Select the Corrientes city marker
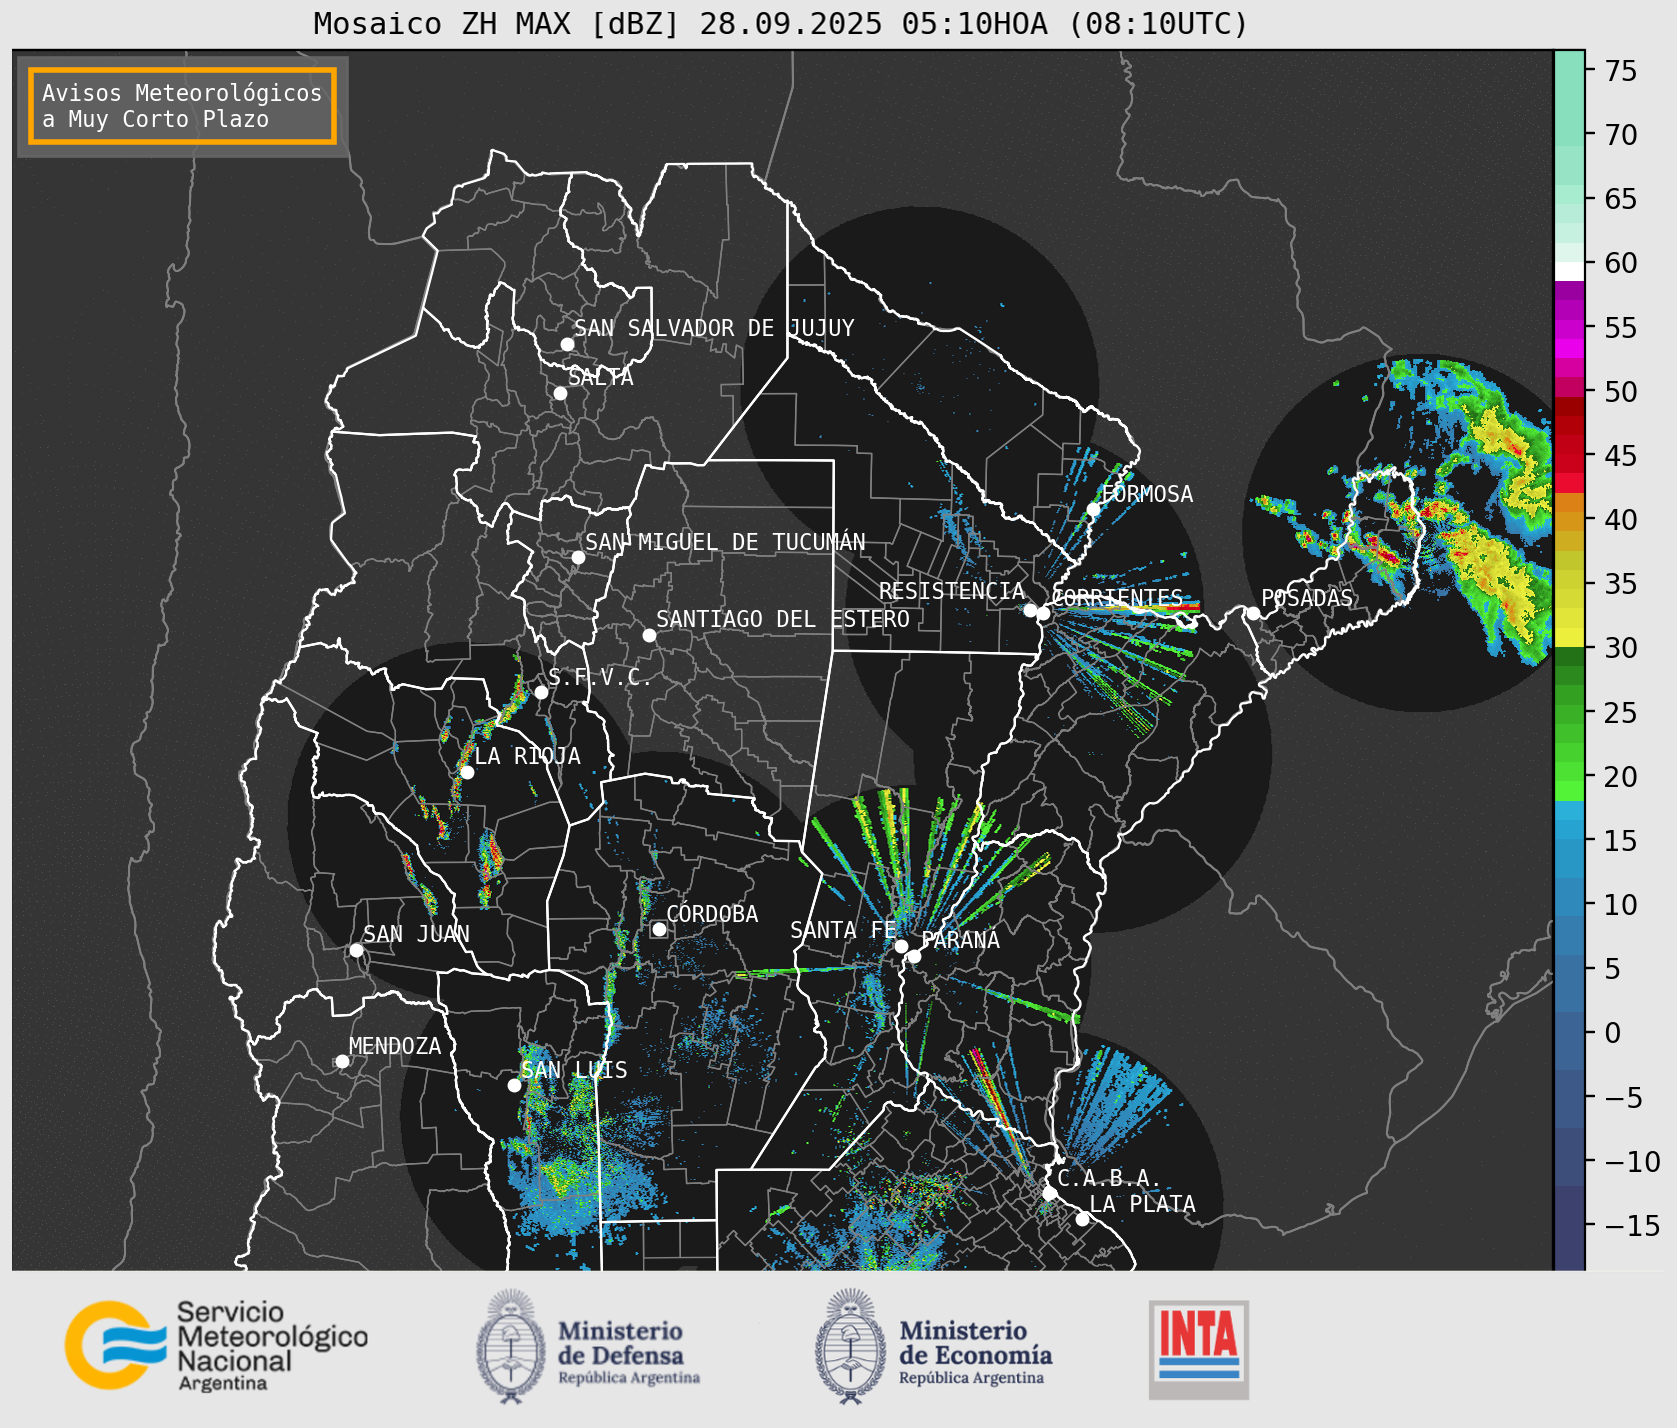The image size is (1677, 1428). point(1043,613)
